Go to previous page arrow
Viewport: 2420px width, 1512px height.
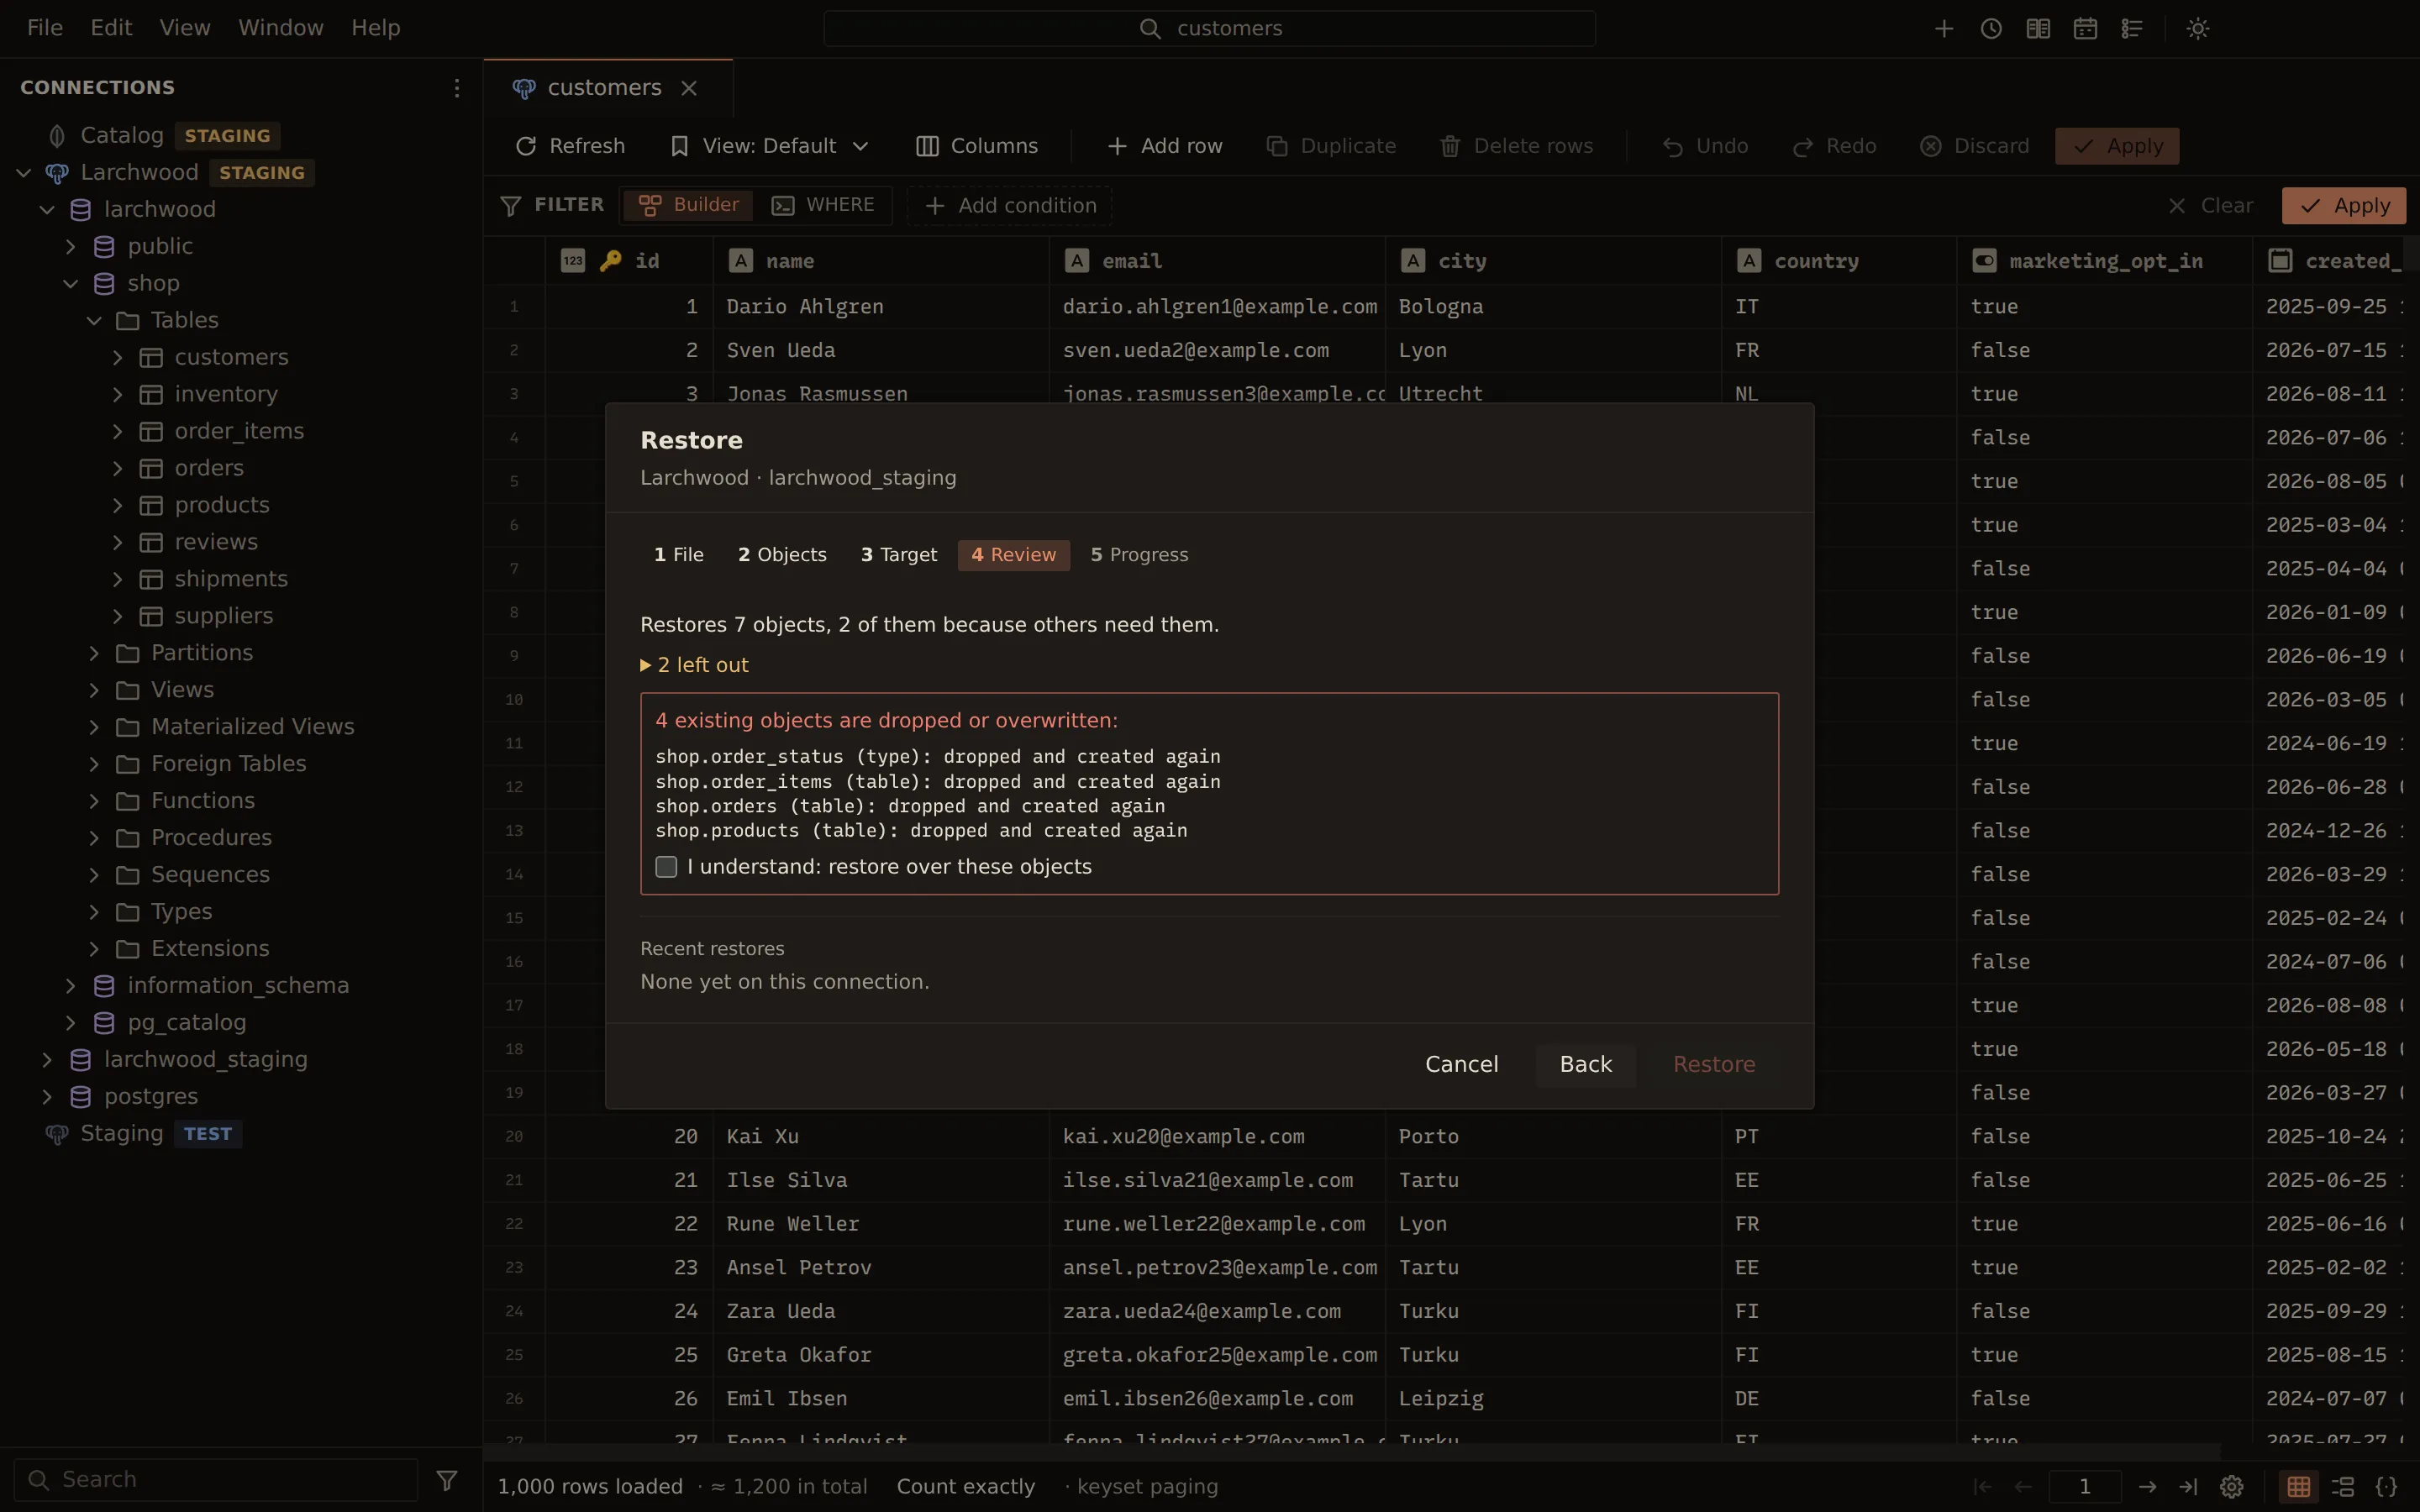click(x=2023, y=1487)
